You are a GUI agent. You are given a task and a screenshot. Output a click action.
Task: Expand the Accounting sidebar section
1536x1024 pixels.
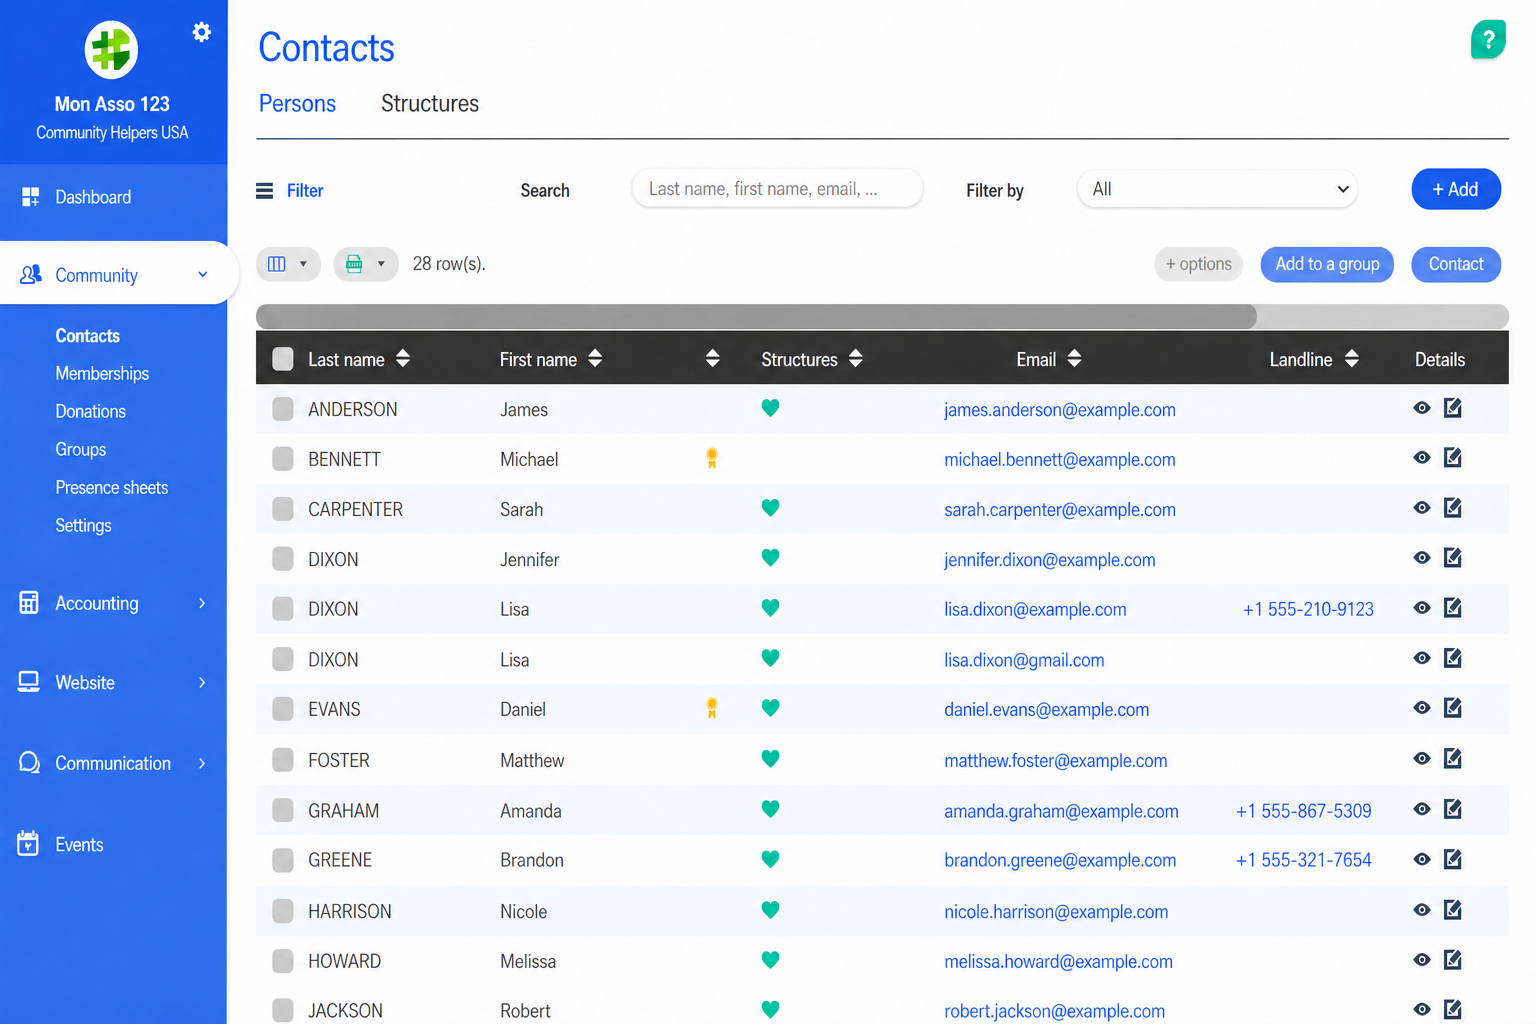tap(114, 603)
